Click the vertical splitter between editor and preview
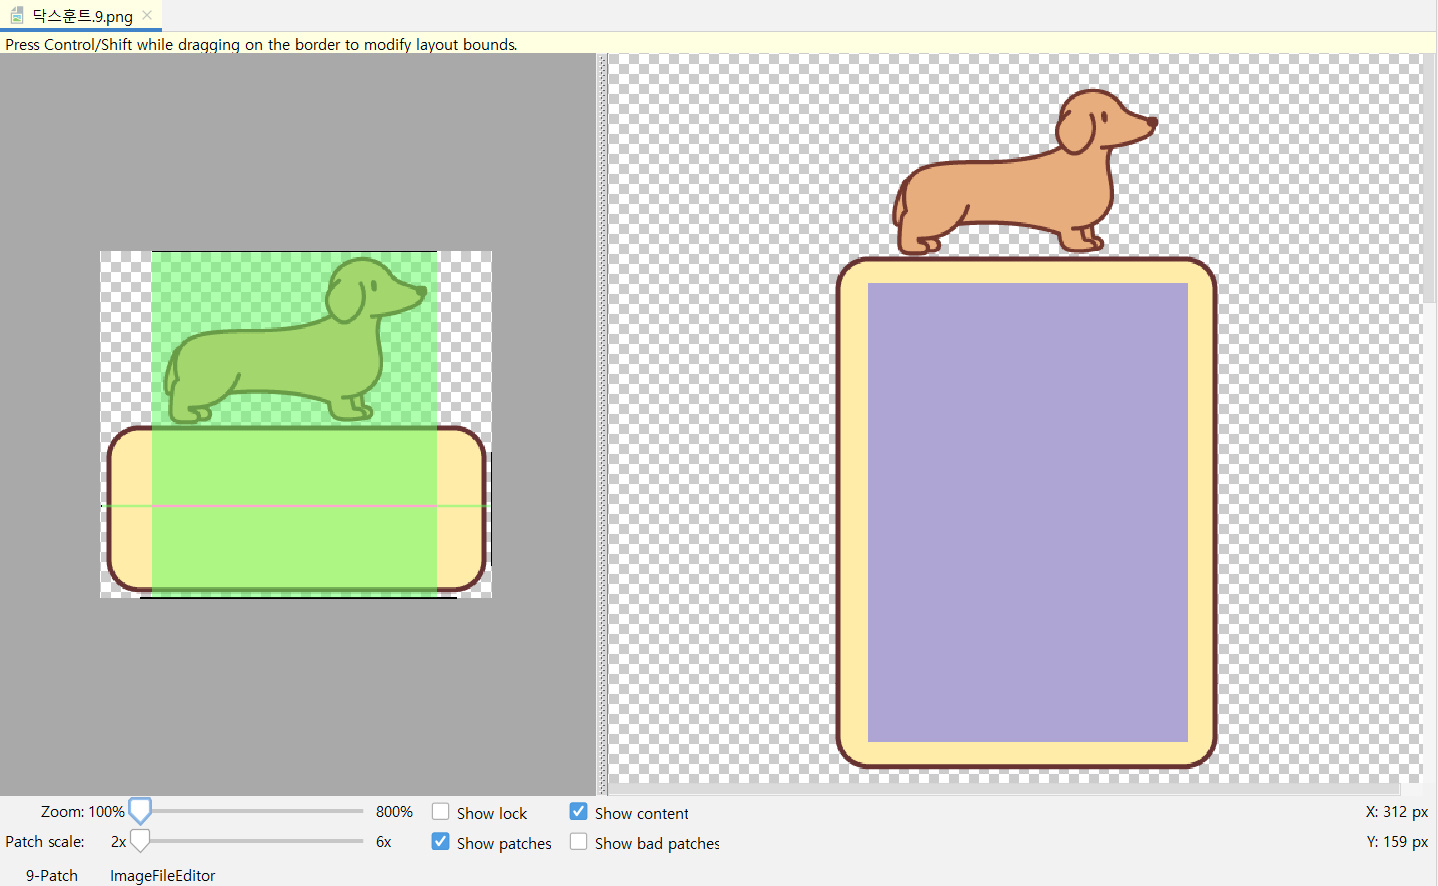This screenshot has width=1438, height=886. pyautogui.click(x=602, y=424)
